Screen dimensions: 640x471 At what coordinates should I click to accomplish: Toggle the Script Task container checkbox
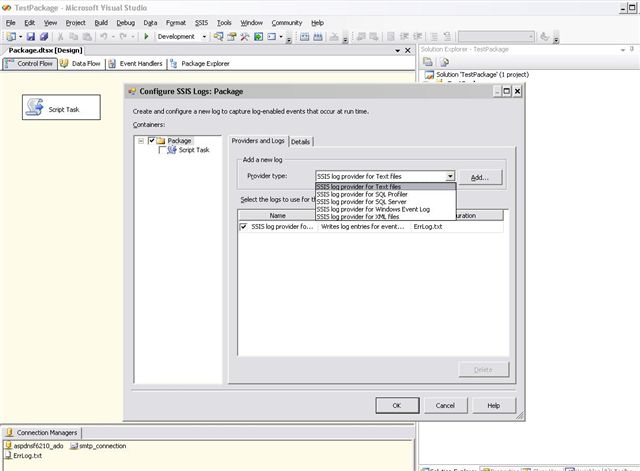coord(163,150)
